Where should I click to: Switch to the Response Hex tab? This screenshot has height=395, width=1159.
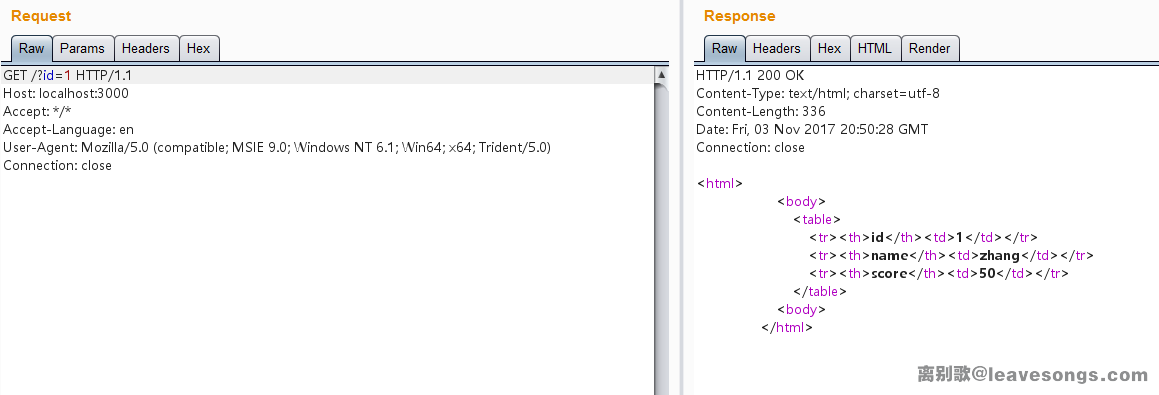(x=830, y=48)
